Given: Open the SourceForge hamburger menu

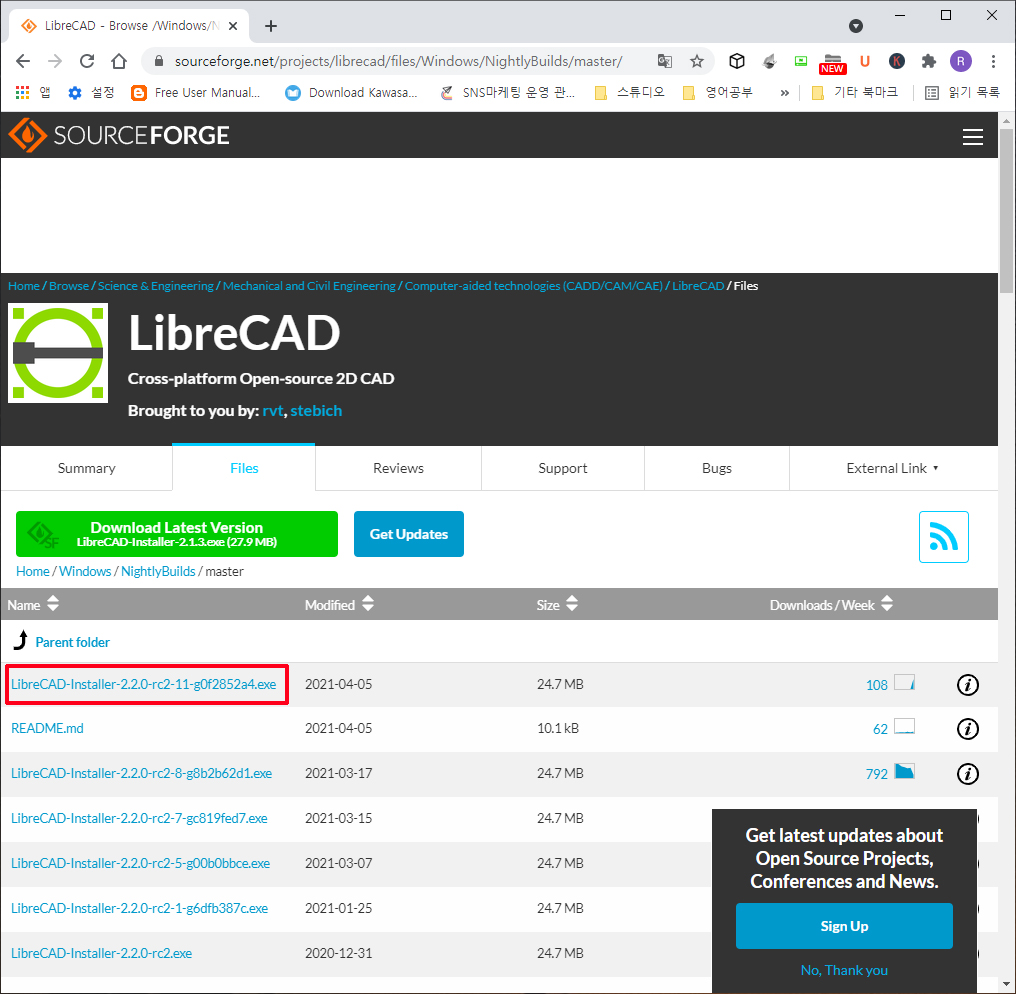Looking at the screenshot, I should point(973,136).
